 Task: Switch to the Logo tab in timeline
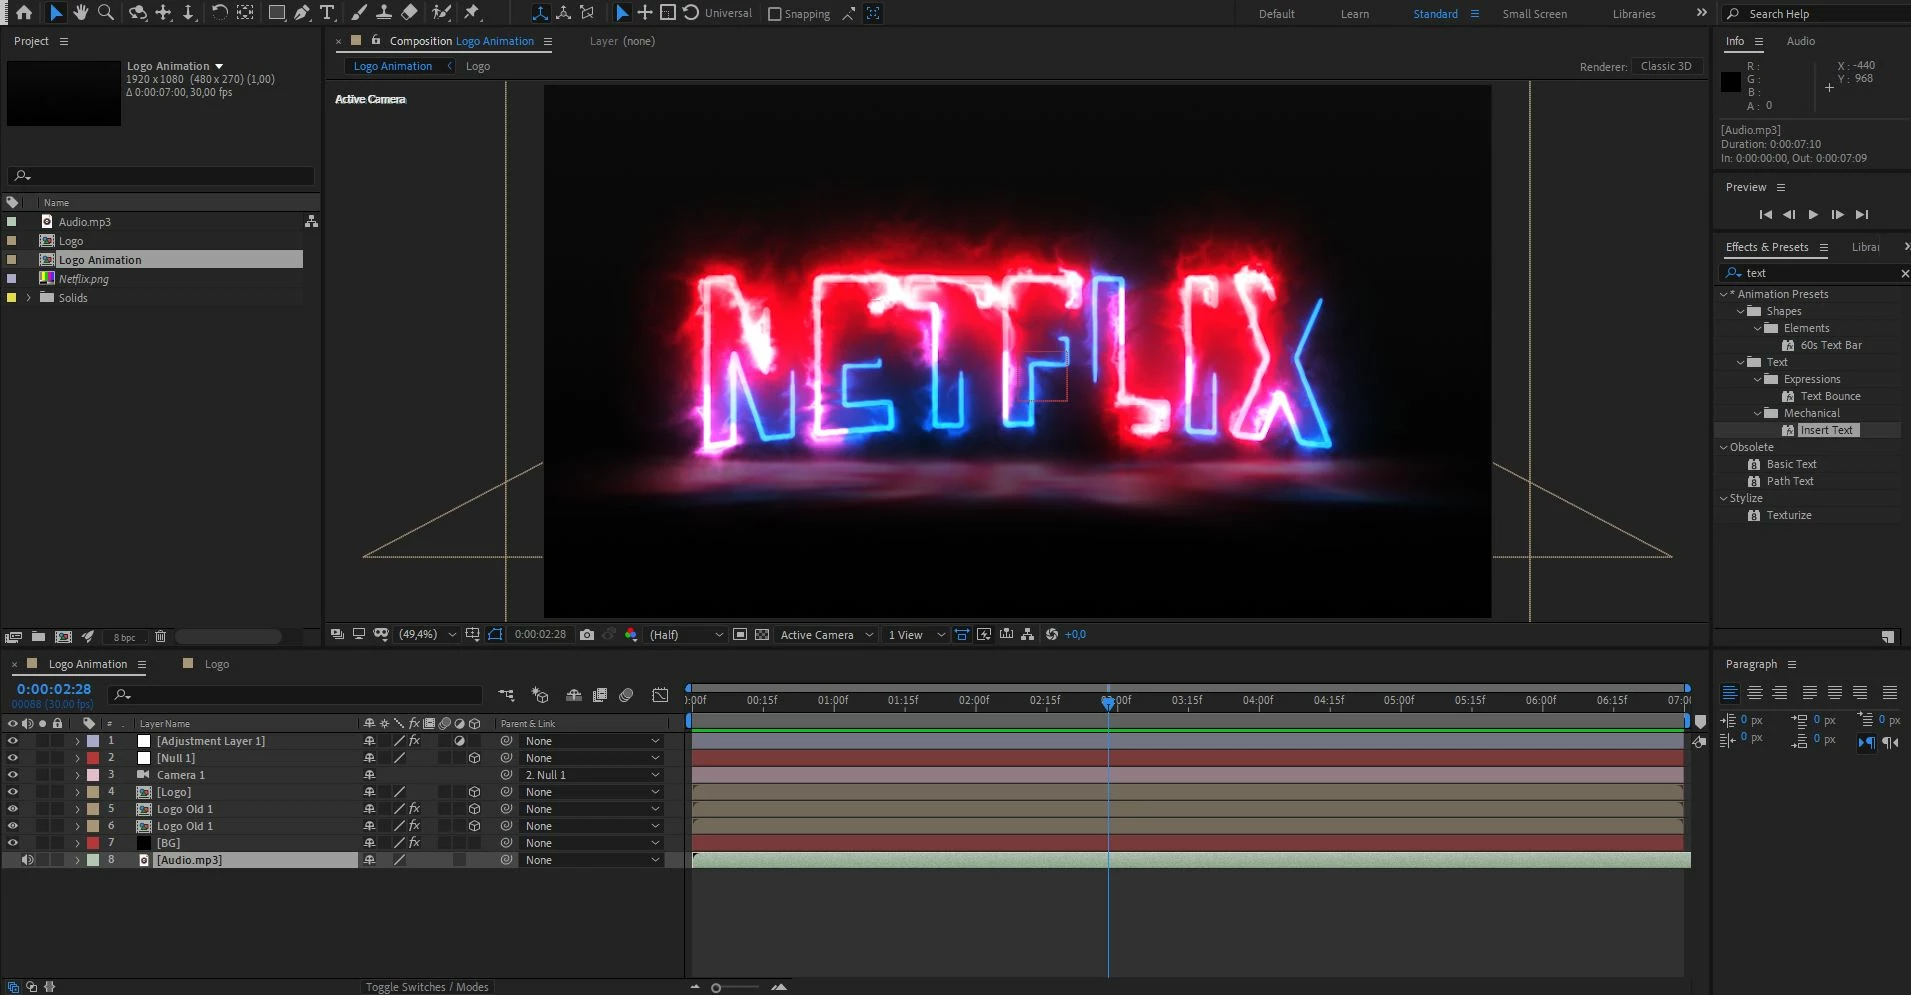point(216,664)
